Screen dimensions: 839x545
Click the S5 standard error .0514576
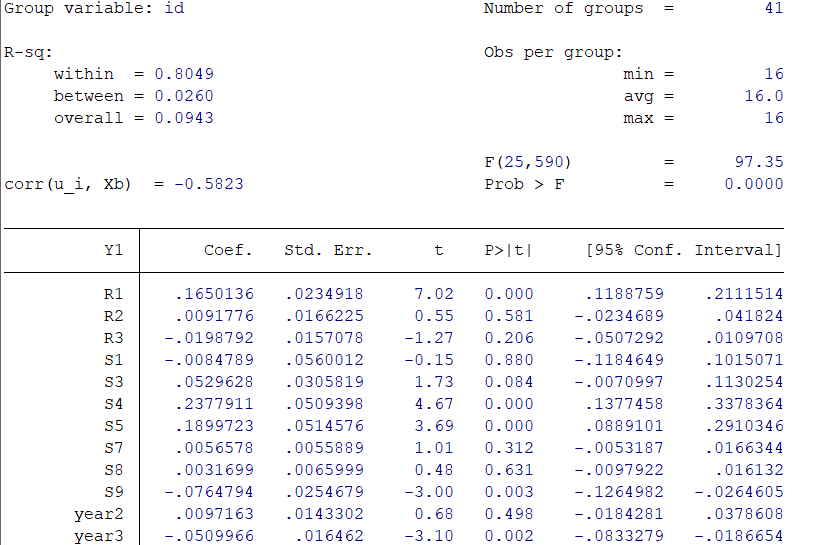click(324, 426)
